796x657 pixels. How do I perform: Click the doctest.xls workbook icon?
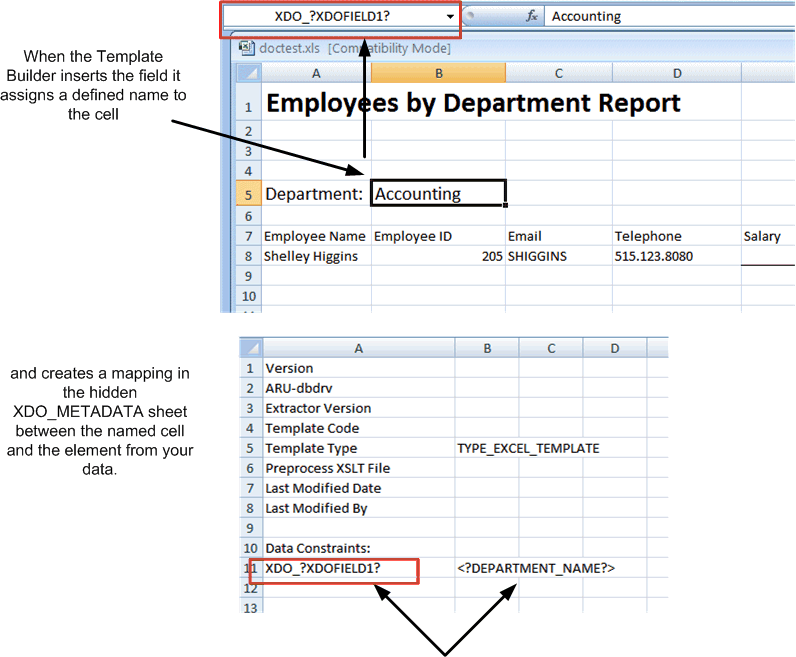(x=247, y=48)
